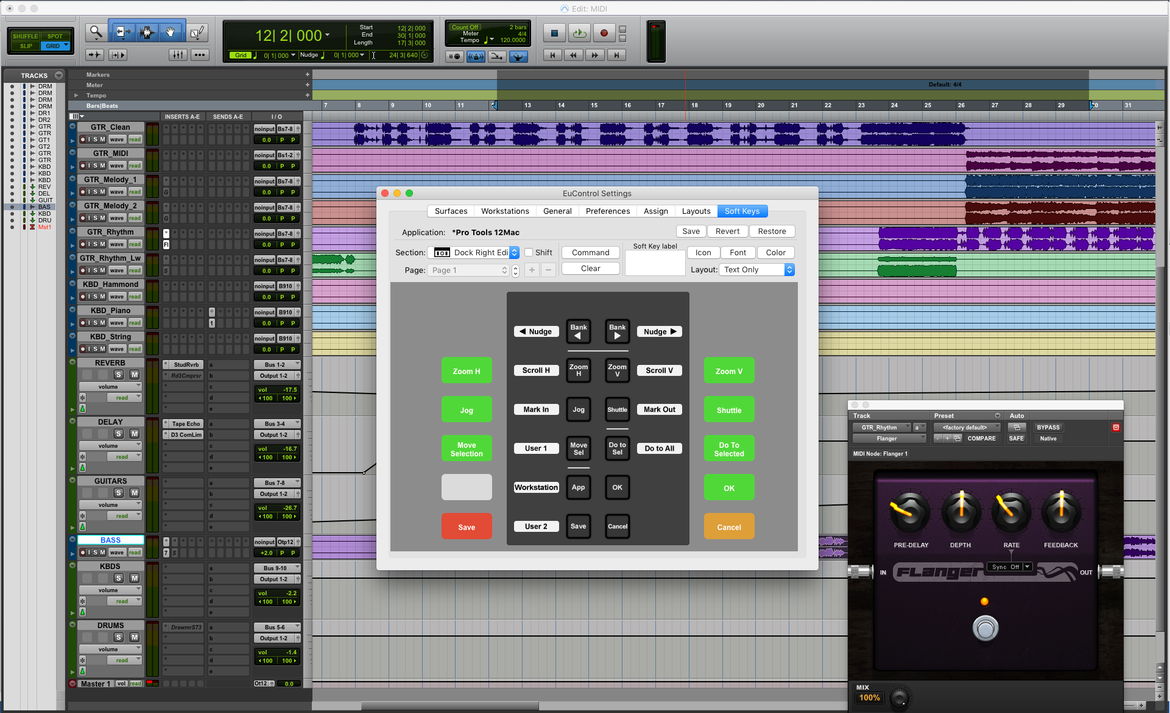Viewport: 1170px width, 713px height.
Task: Click the Restore button
Action: pyautogui.click(x=772, y=231)
